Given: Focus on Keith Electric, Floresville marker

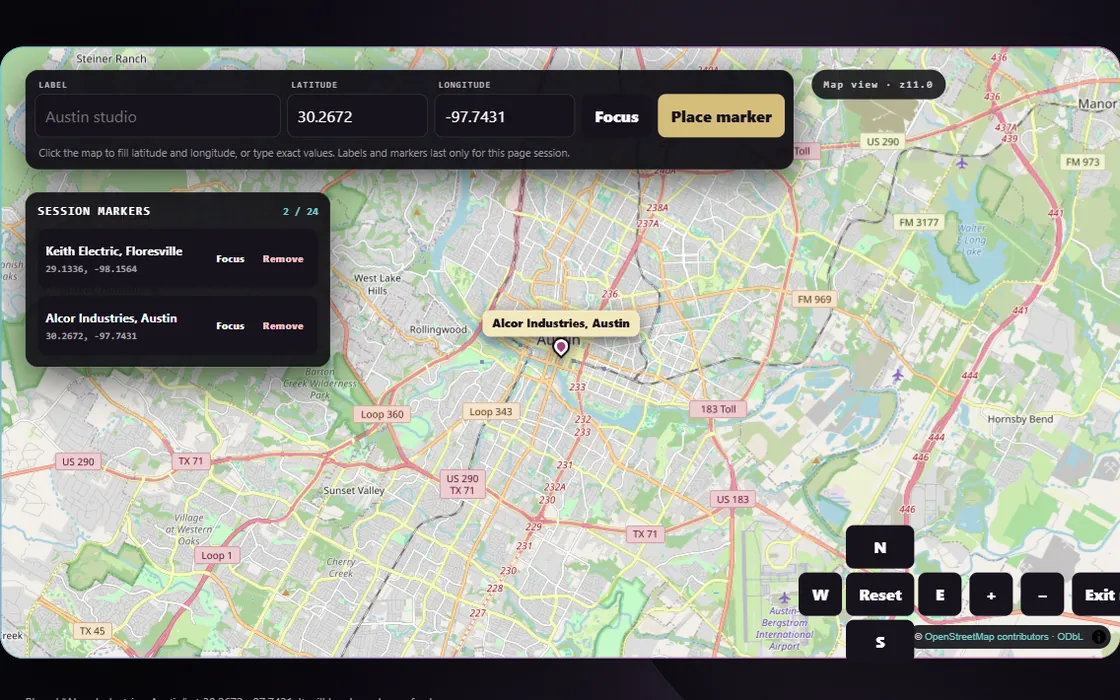Looking at the screenshot, I should tap(230, 259).
